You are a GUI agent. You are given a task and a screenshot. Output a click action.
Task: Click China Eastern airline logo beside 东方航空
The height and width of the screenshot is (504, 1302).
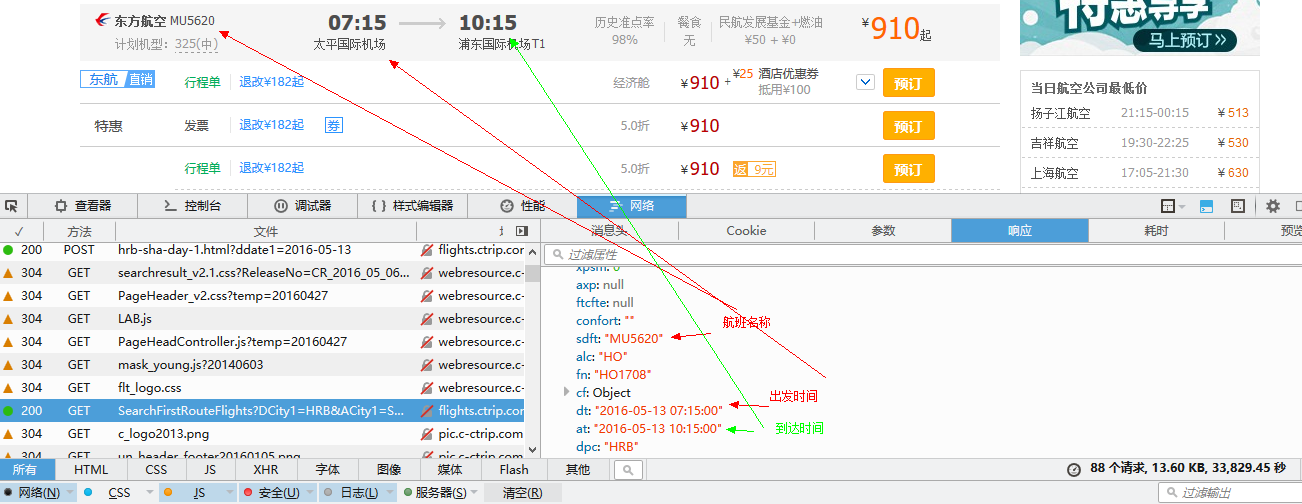(102, 20)
